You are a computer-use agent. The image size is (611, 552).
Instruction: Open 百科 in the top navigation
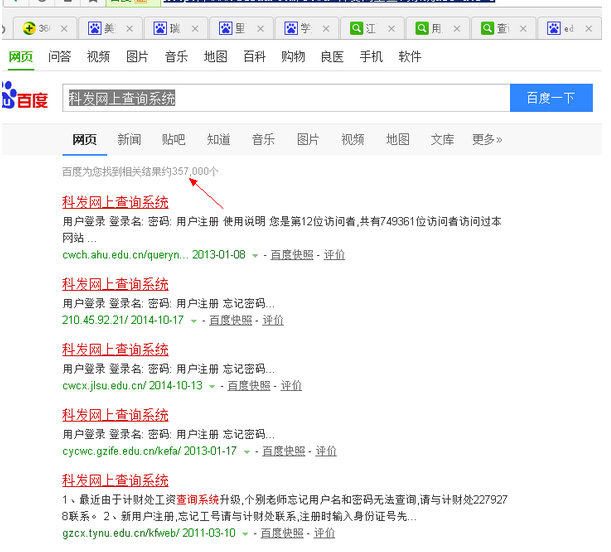point(254,57)
